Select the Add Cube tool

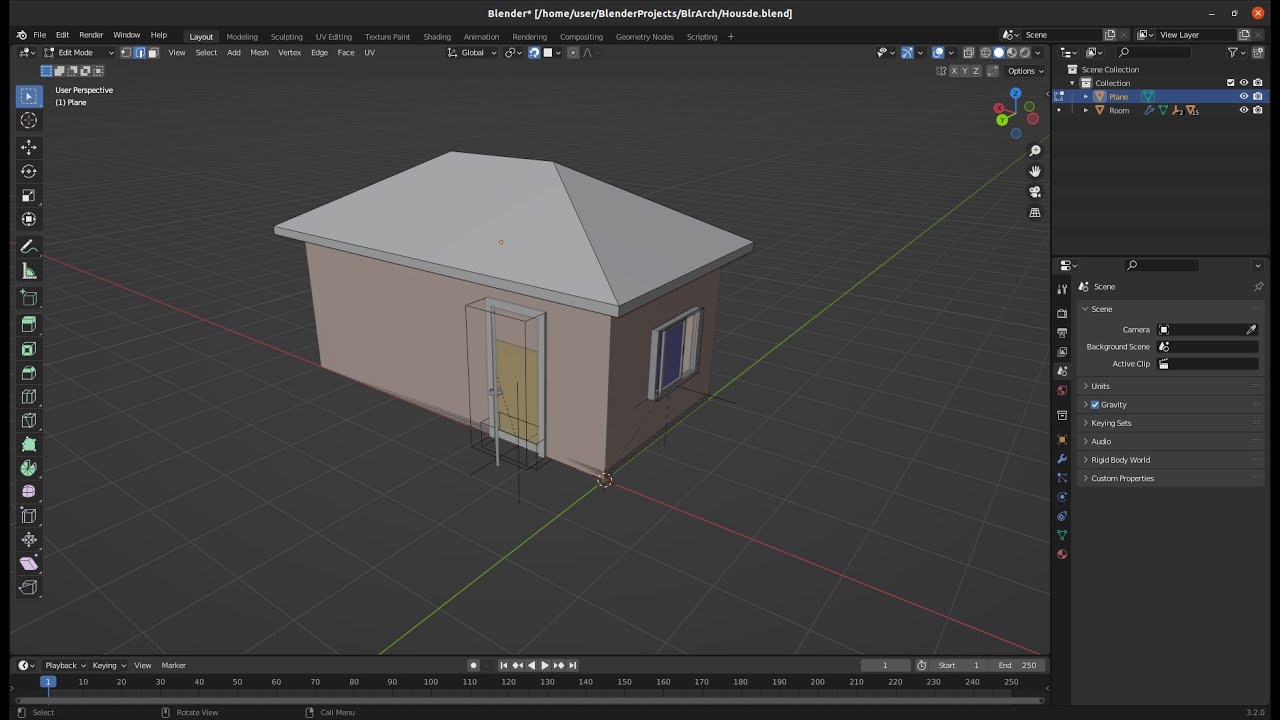(29, 298)
